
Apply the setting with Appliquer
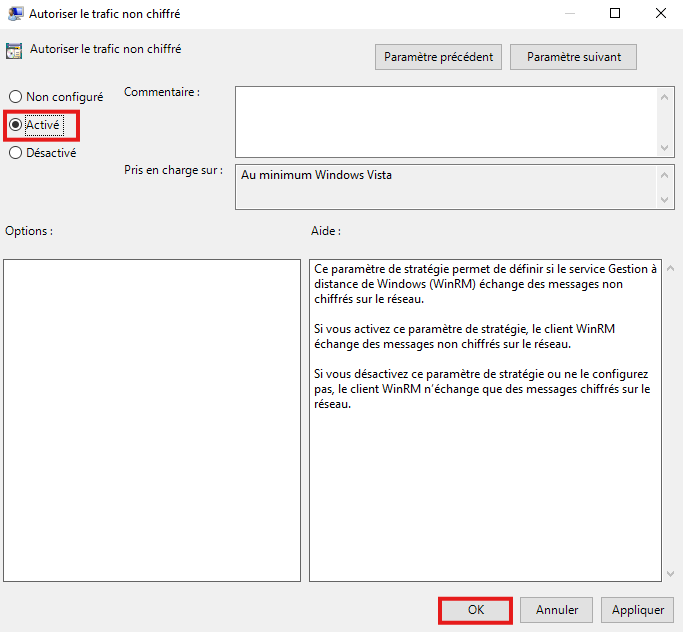pos(638,609)
